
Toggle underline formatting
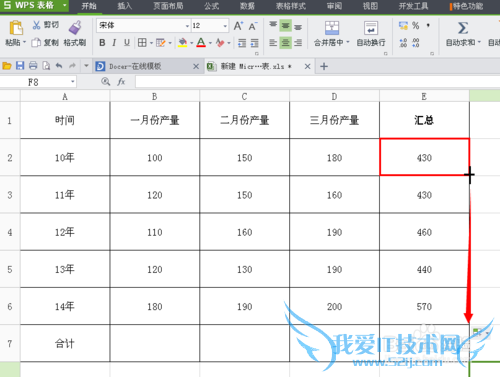pos(127,43)
